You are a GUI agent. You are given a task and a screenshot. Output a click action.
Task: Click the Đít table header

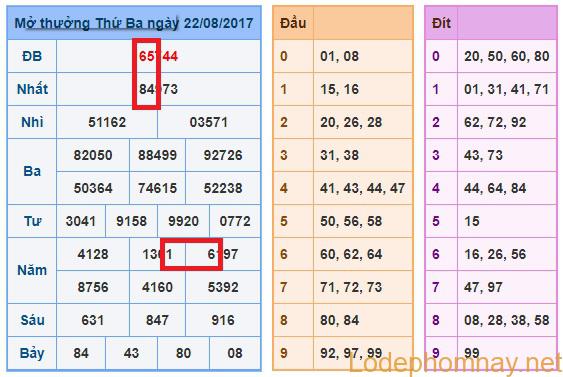(441, 23)
